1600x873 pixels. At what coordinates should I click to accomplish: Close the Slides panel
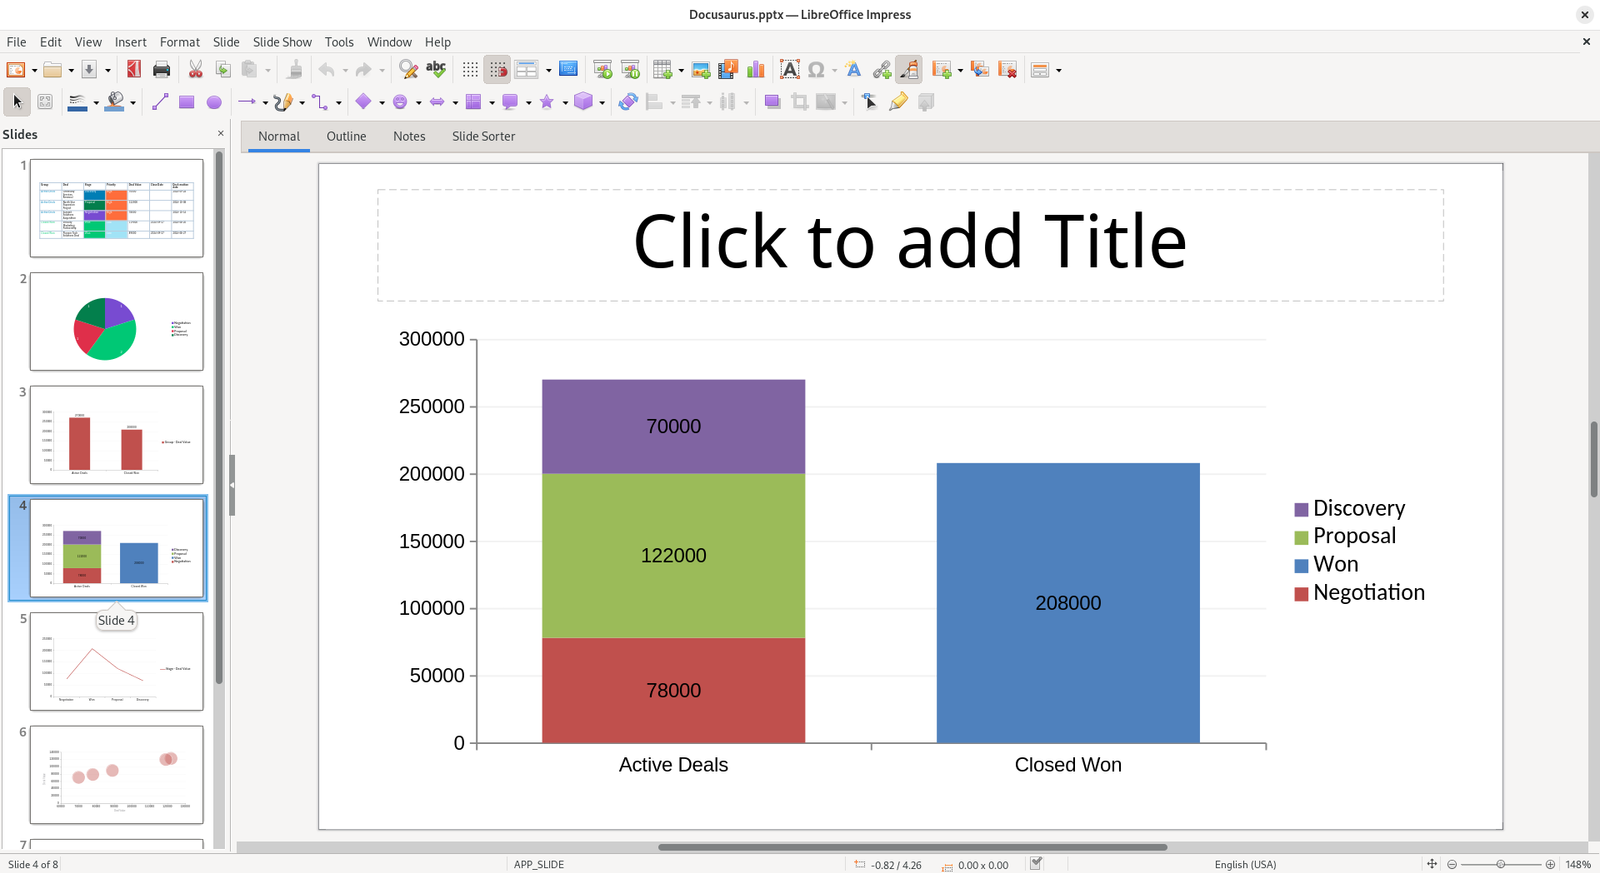tap(221, 134)
